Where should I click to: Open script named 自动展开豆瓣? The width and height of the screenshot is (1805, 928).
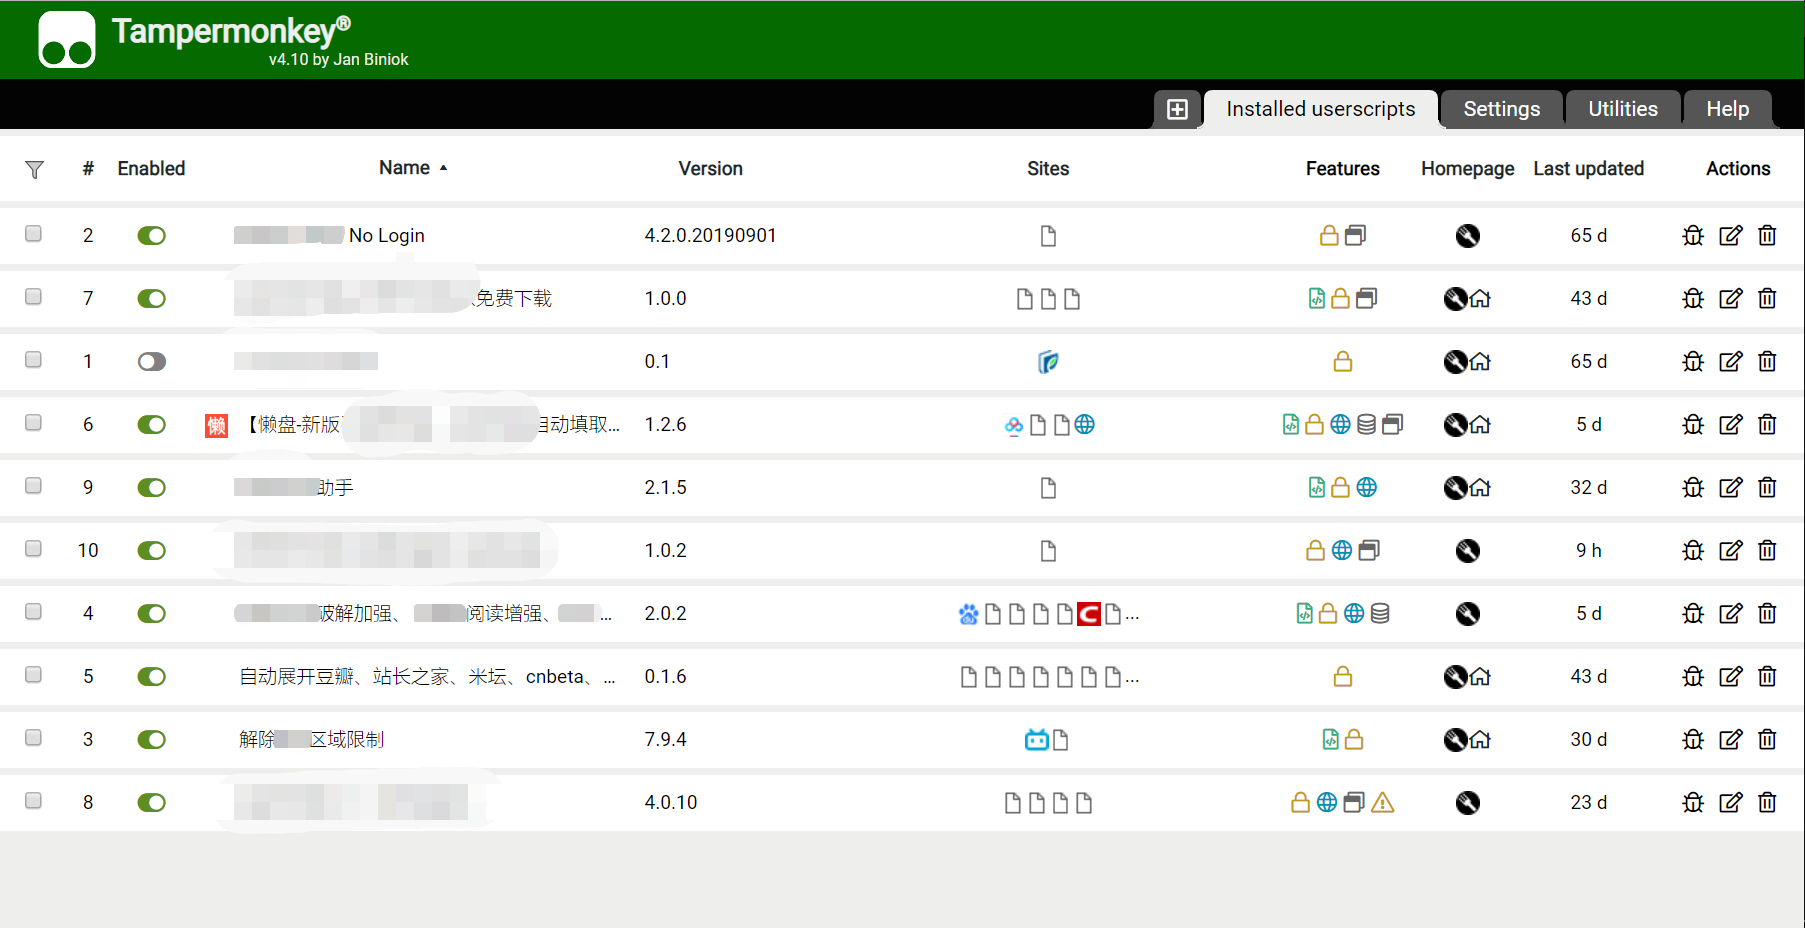(427, 677)
